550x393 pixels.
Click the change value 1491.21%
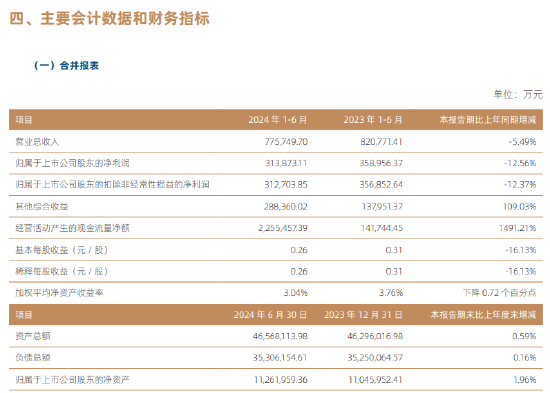(517, 228)
